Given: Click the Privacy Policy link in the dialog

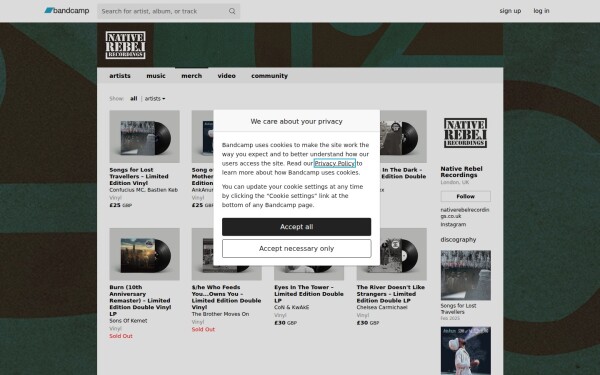Looking at the screenshot, I should [334, 163].
